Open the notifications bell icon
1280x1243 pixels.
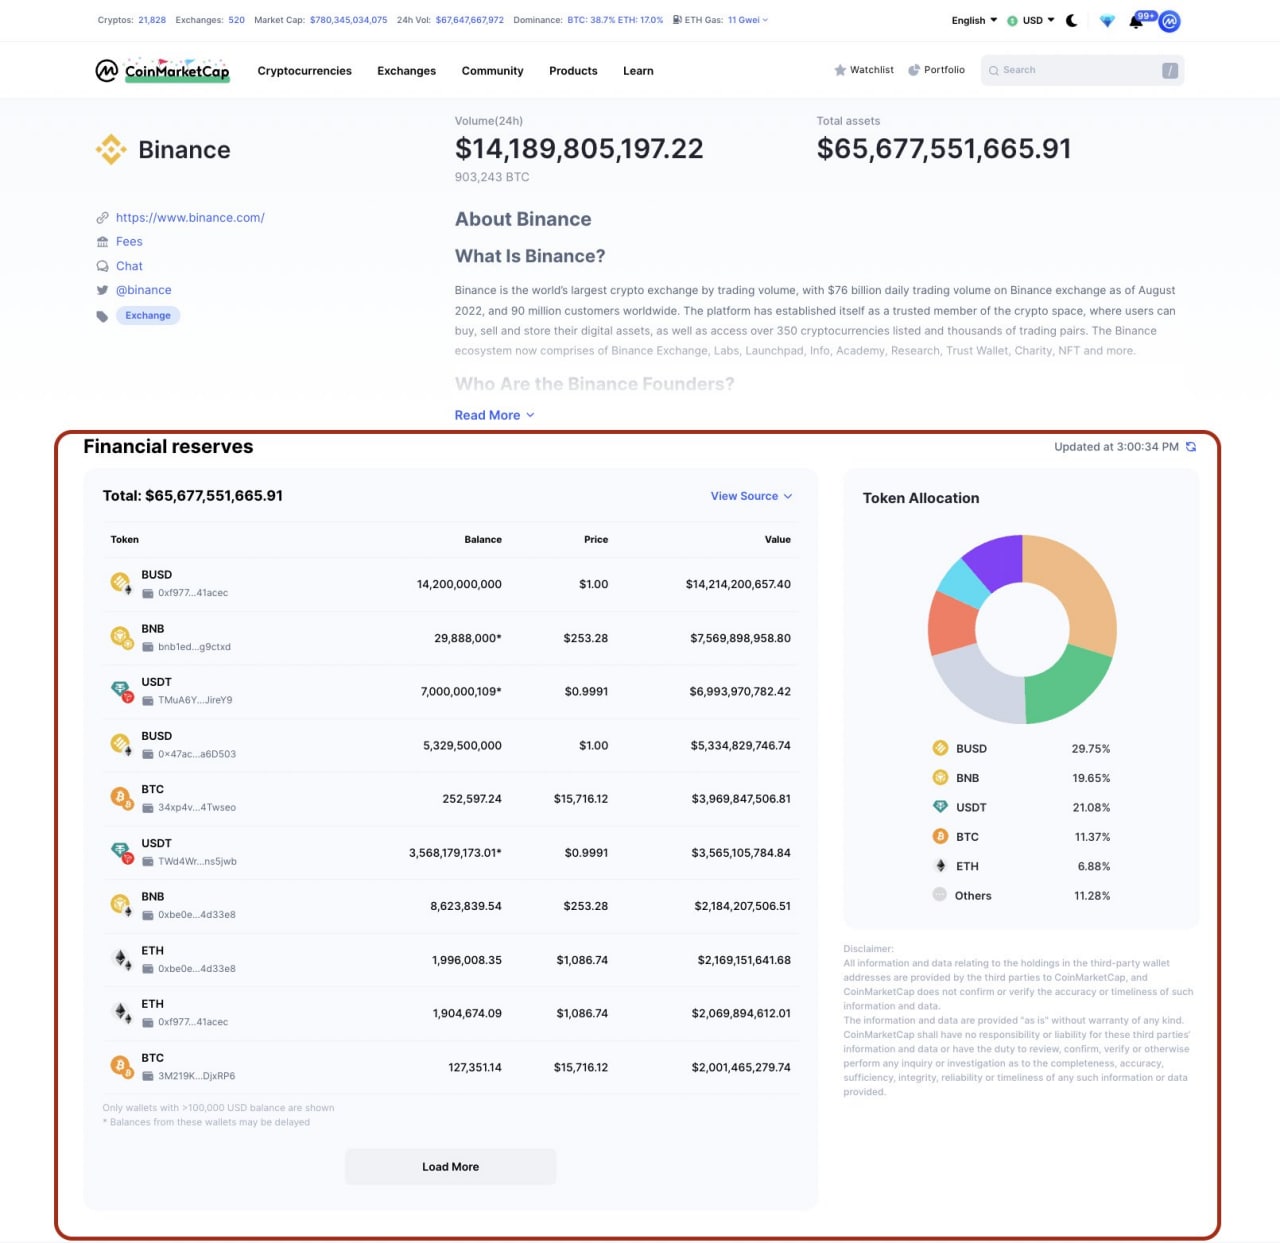[x=1136, y=21]
